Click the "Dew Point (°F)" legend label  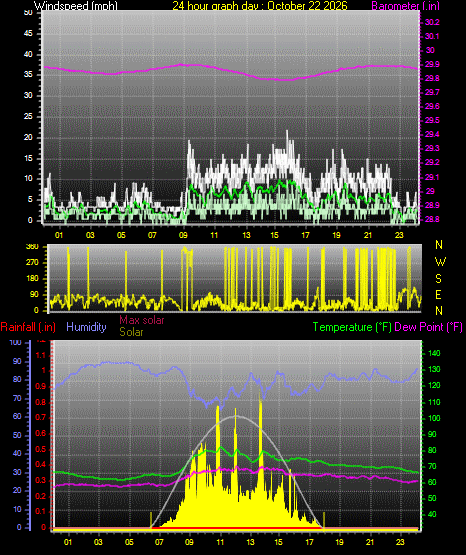tap(428, 327)
